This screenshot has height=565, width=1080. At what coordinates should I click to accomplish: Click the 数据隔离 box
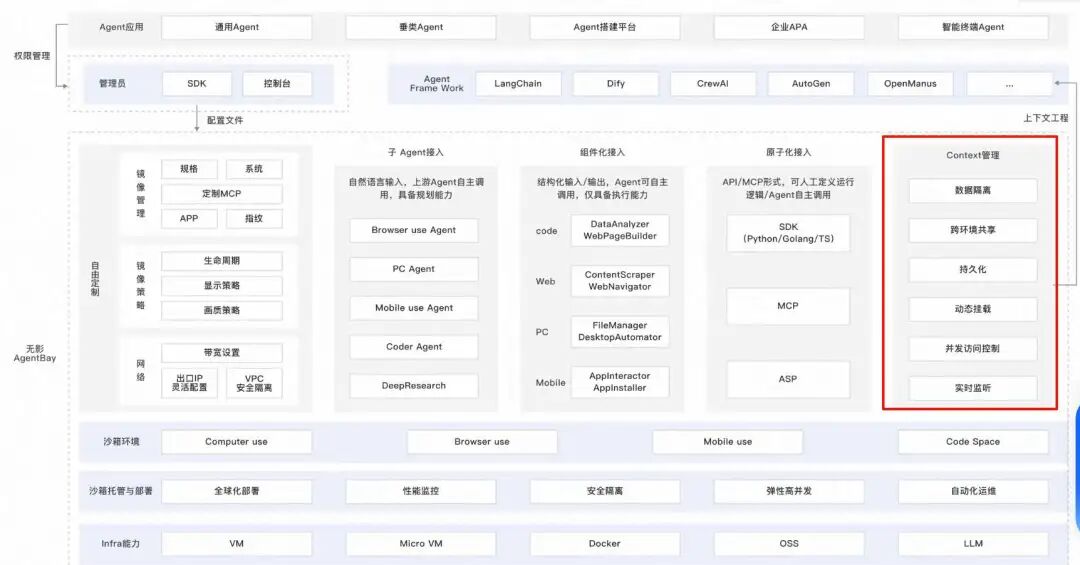click(973, 191)
